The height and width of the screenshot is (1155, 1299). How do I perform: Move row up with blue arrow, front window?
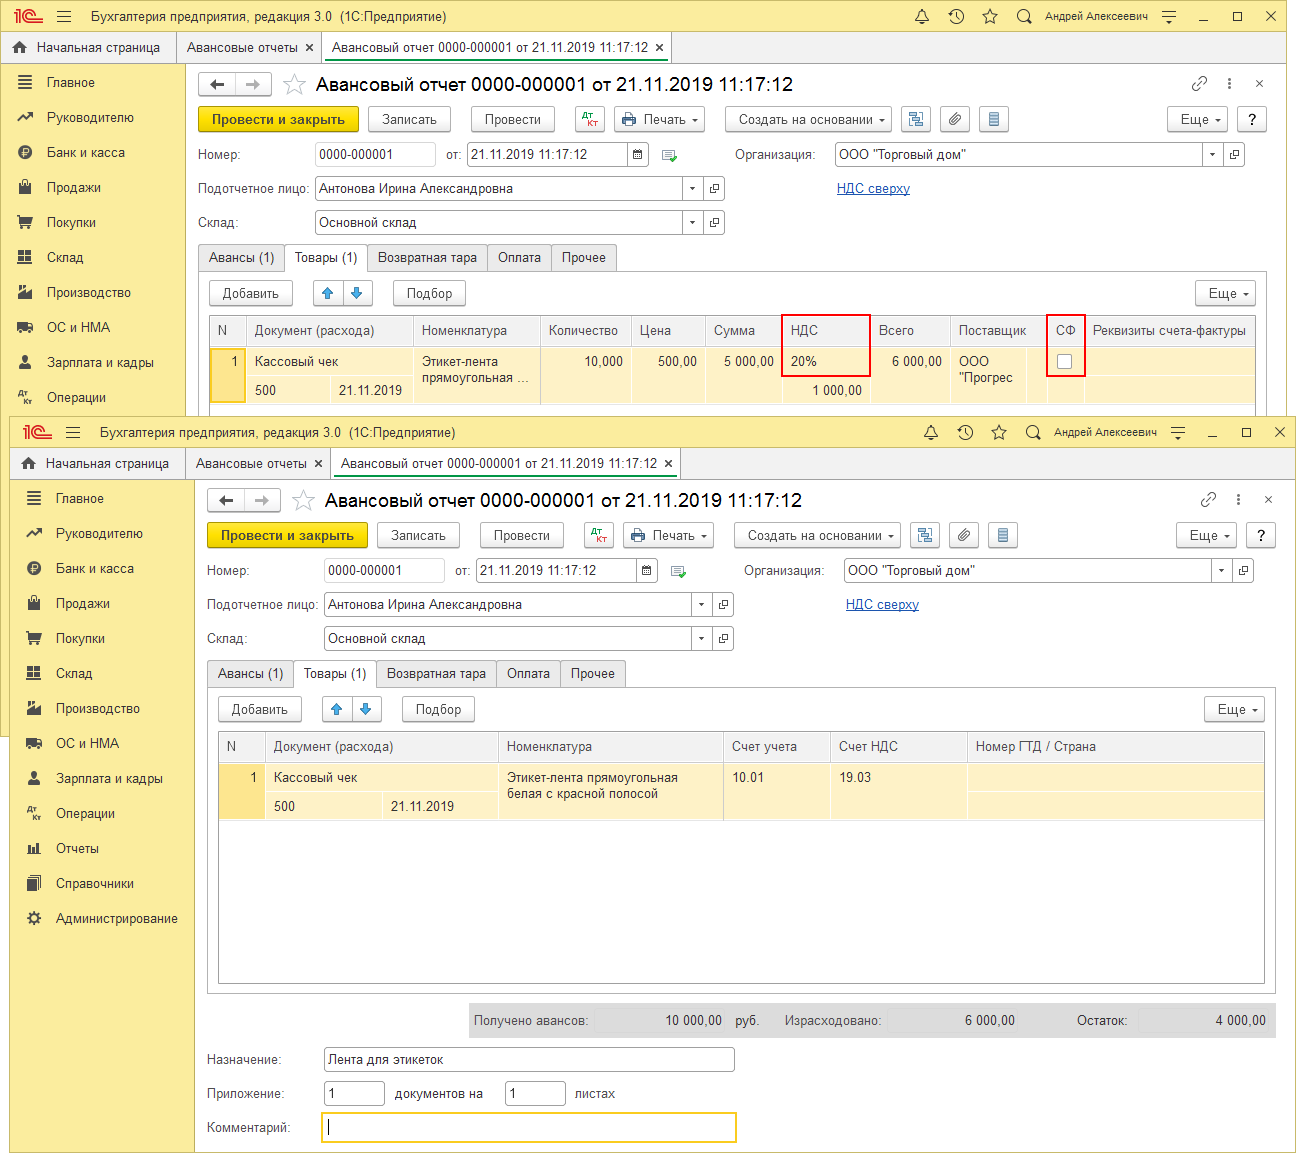[x=337, y=709]
